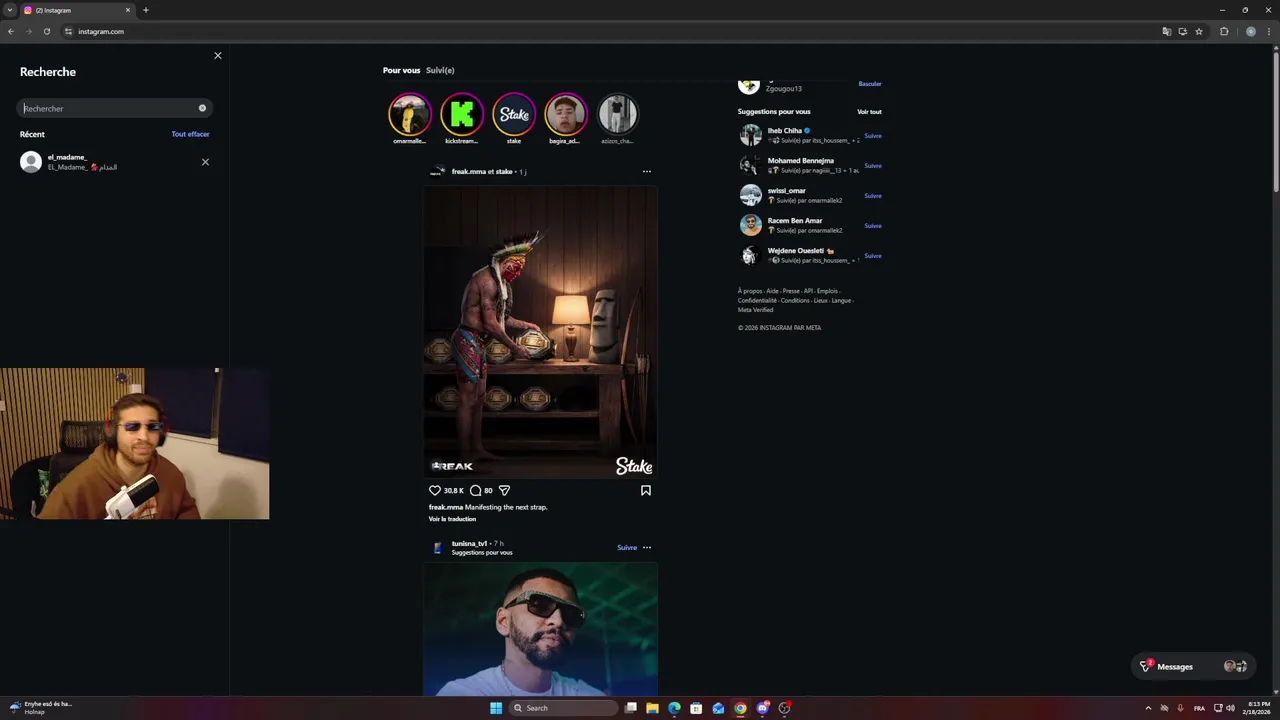The image size is (1280, 720).
Task: Follow Mohamed Bennejma via Suivre
Action: point(873,166)
